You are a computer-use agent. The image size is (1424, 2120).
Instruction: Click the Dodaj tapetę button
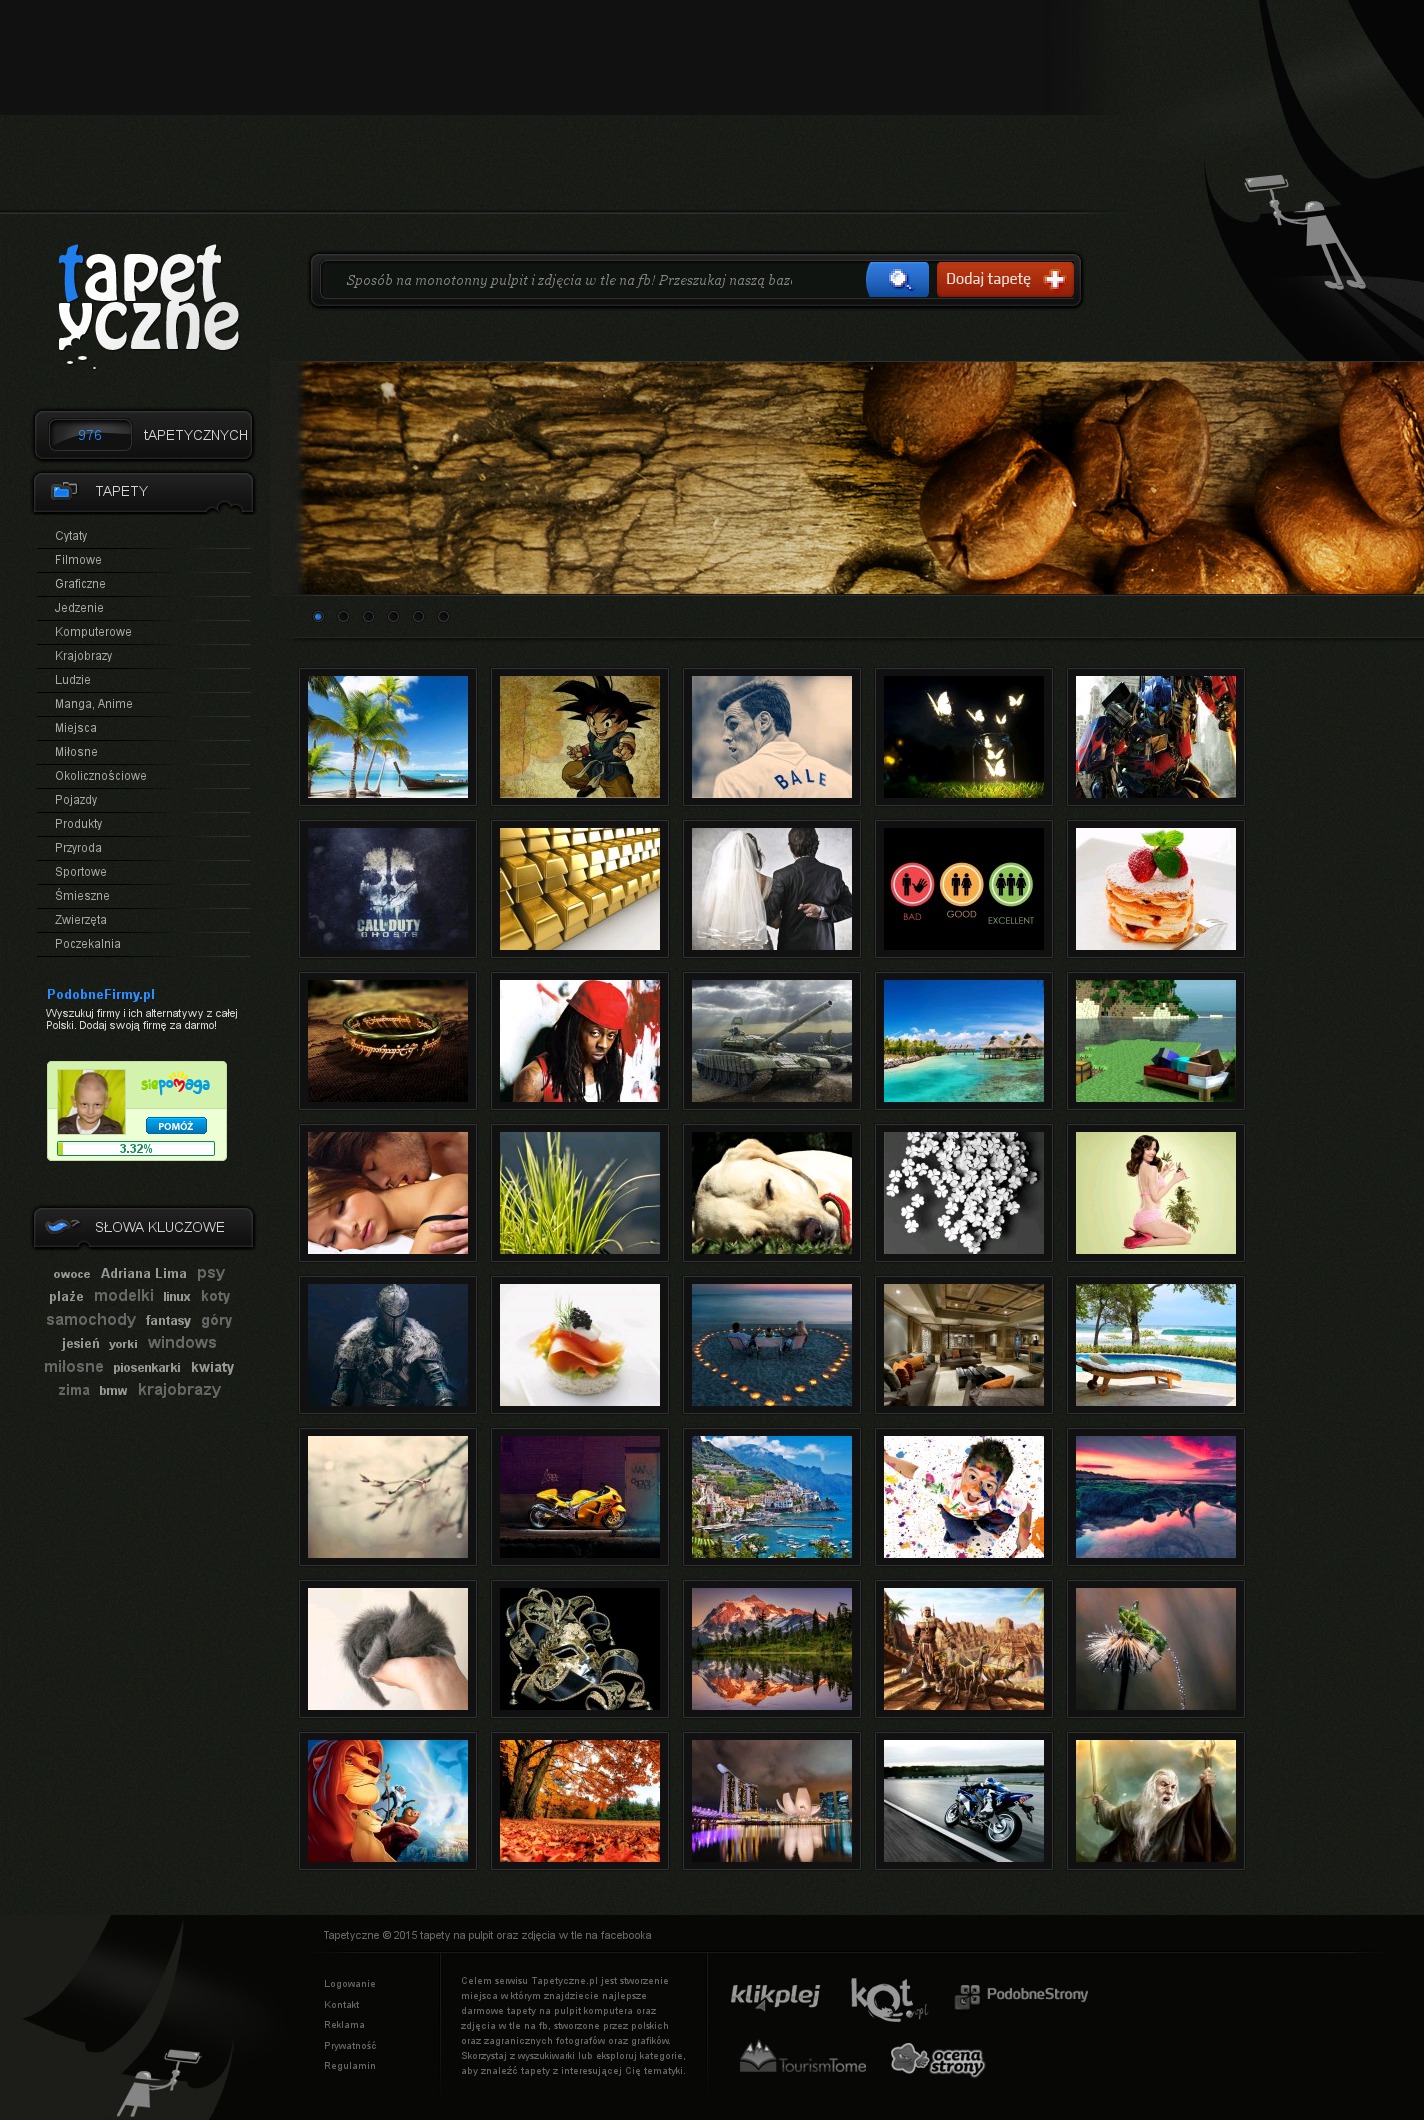pyautogui.click(x=1004, y=280)
